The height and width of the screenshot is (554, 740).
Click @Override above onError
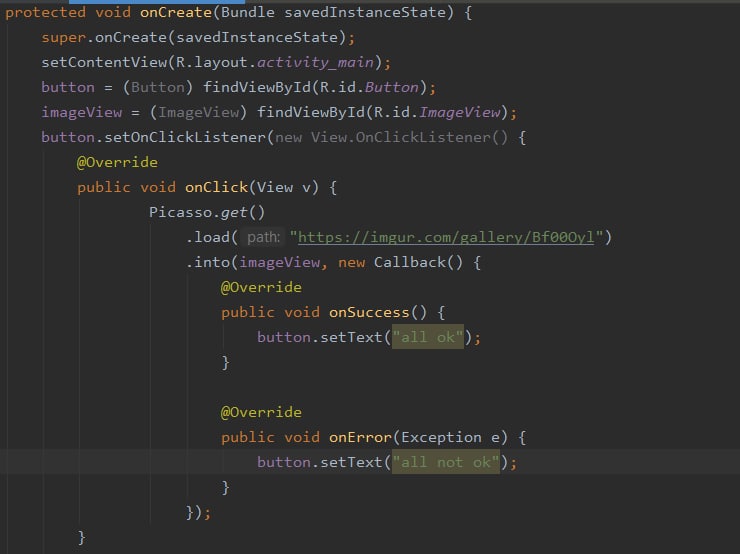coord(261,412)
